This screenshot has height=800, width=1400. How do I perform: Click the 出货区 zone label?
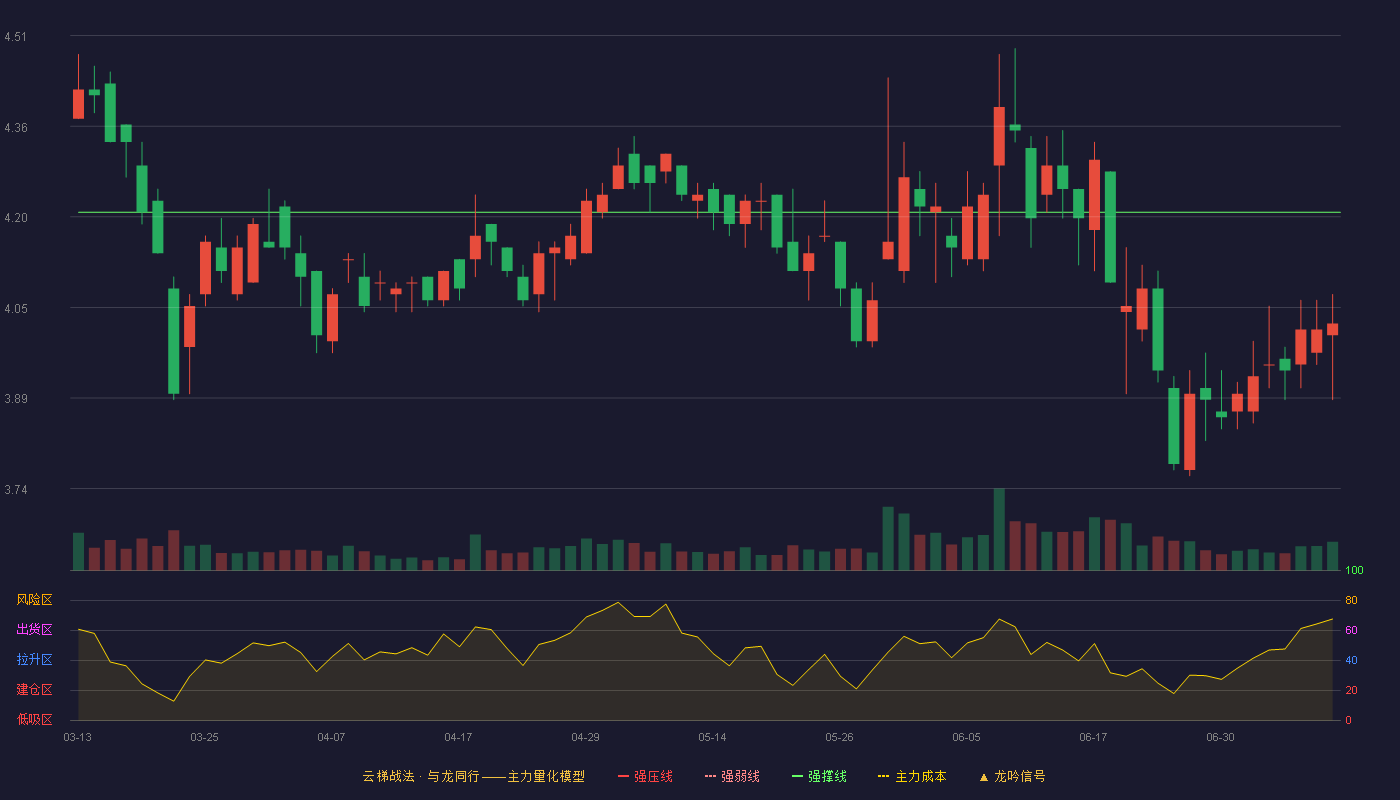[x=34, y=630]
